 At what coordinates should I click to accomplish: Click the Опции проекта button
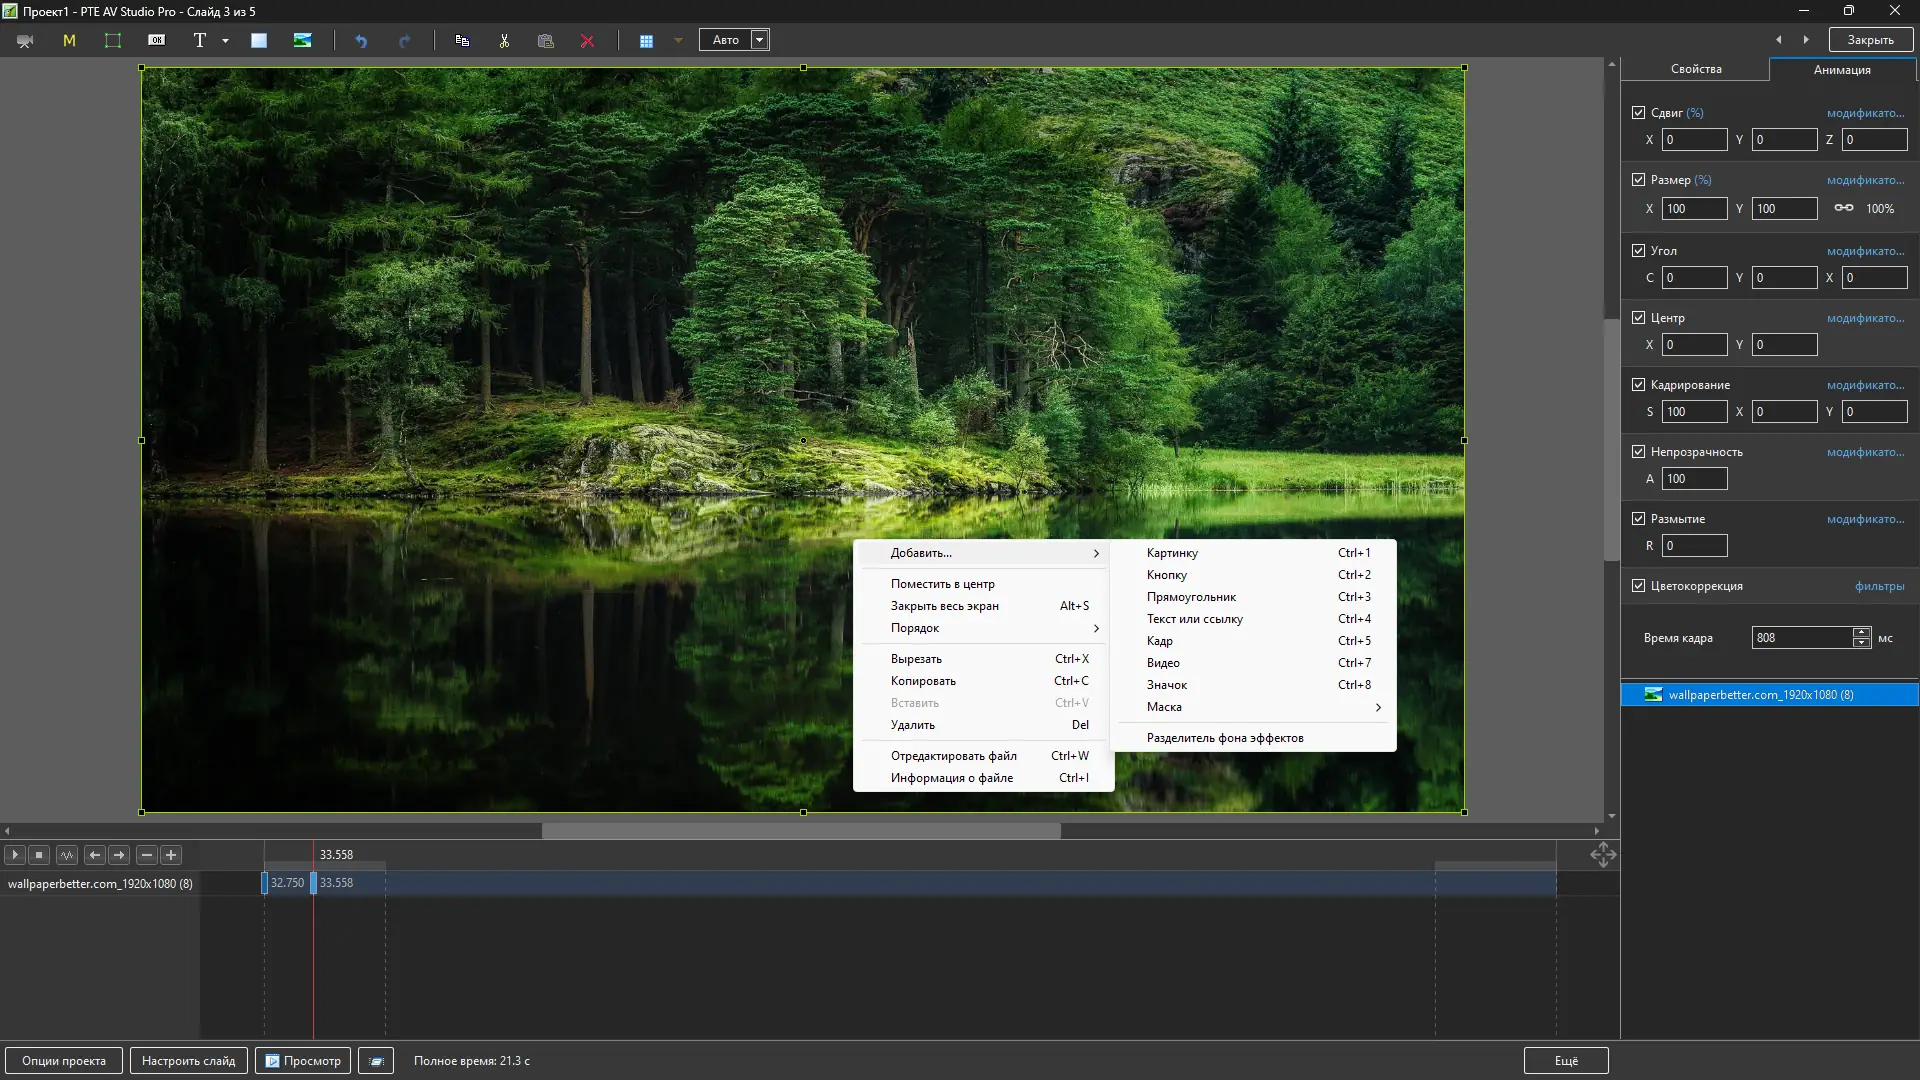pos(64,1061)
